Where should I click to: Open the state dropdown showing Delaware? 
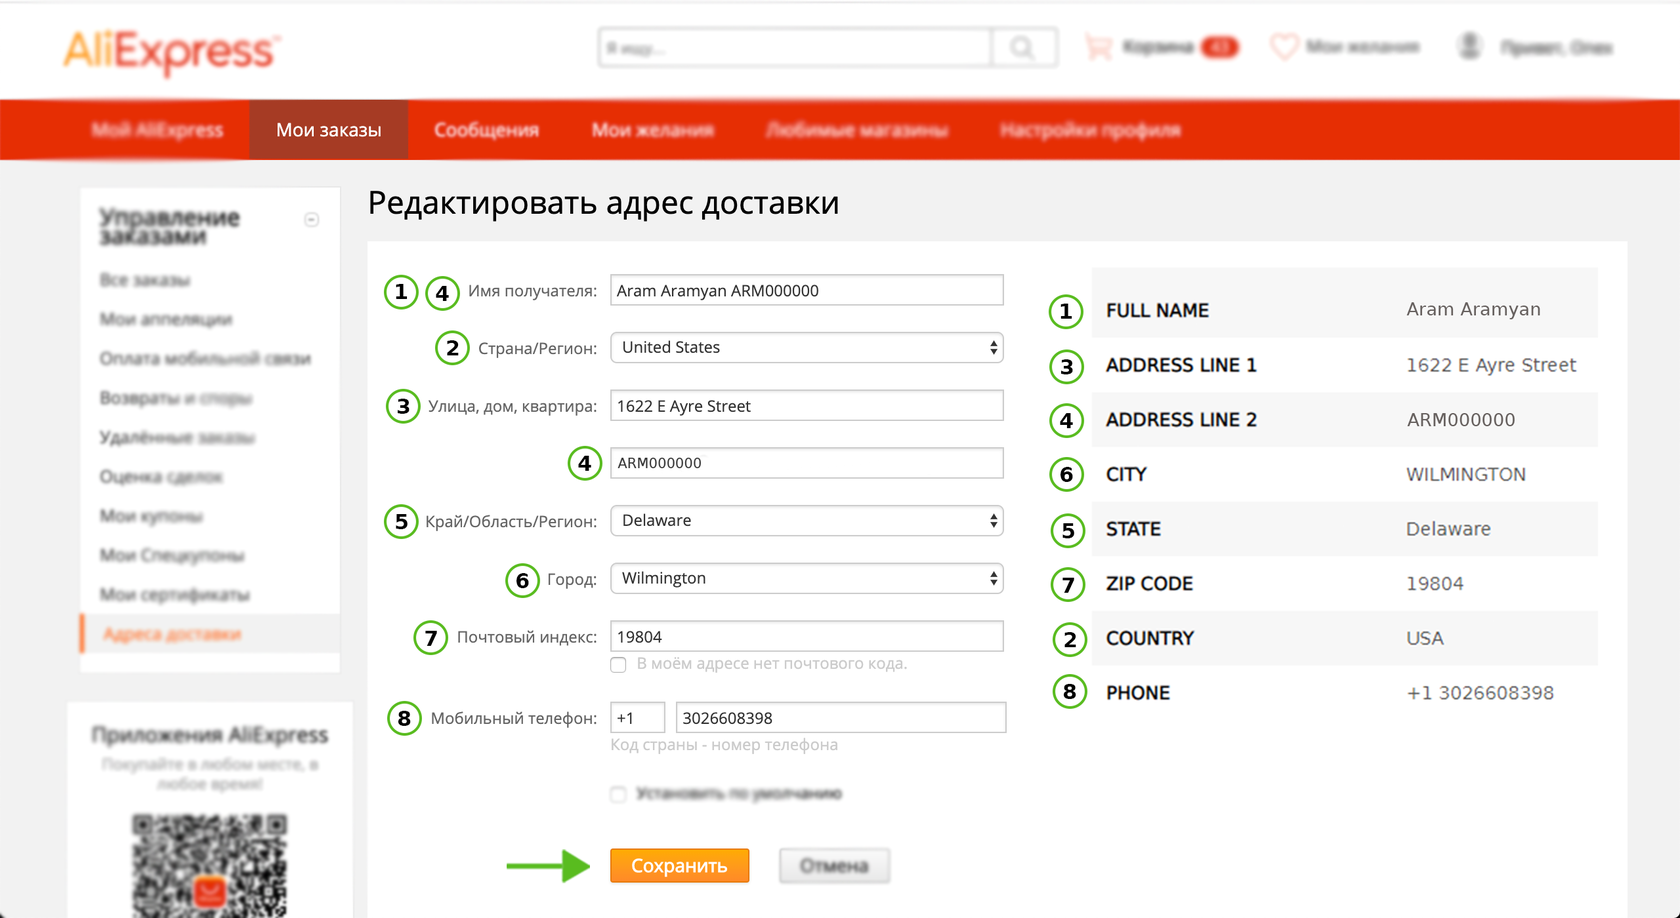(806, 521)
